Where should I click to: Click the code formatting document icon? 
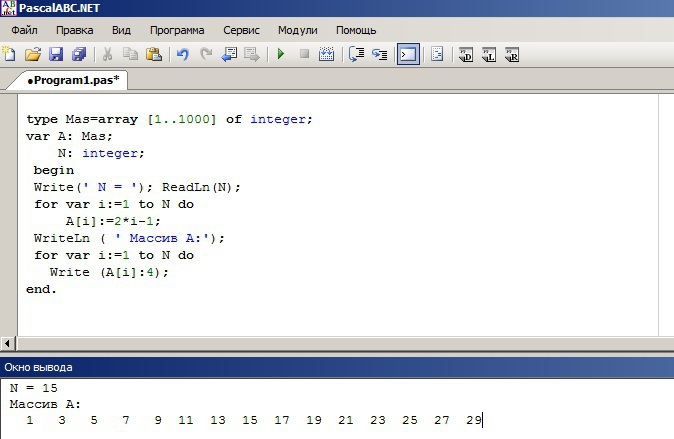[437, 54]
